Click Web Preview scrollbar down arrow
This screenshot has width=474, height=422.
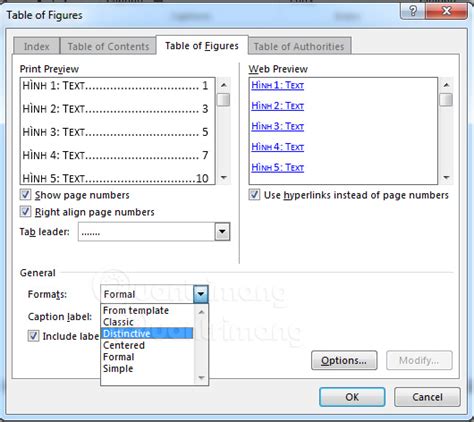(446, 177)
